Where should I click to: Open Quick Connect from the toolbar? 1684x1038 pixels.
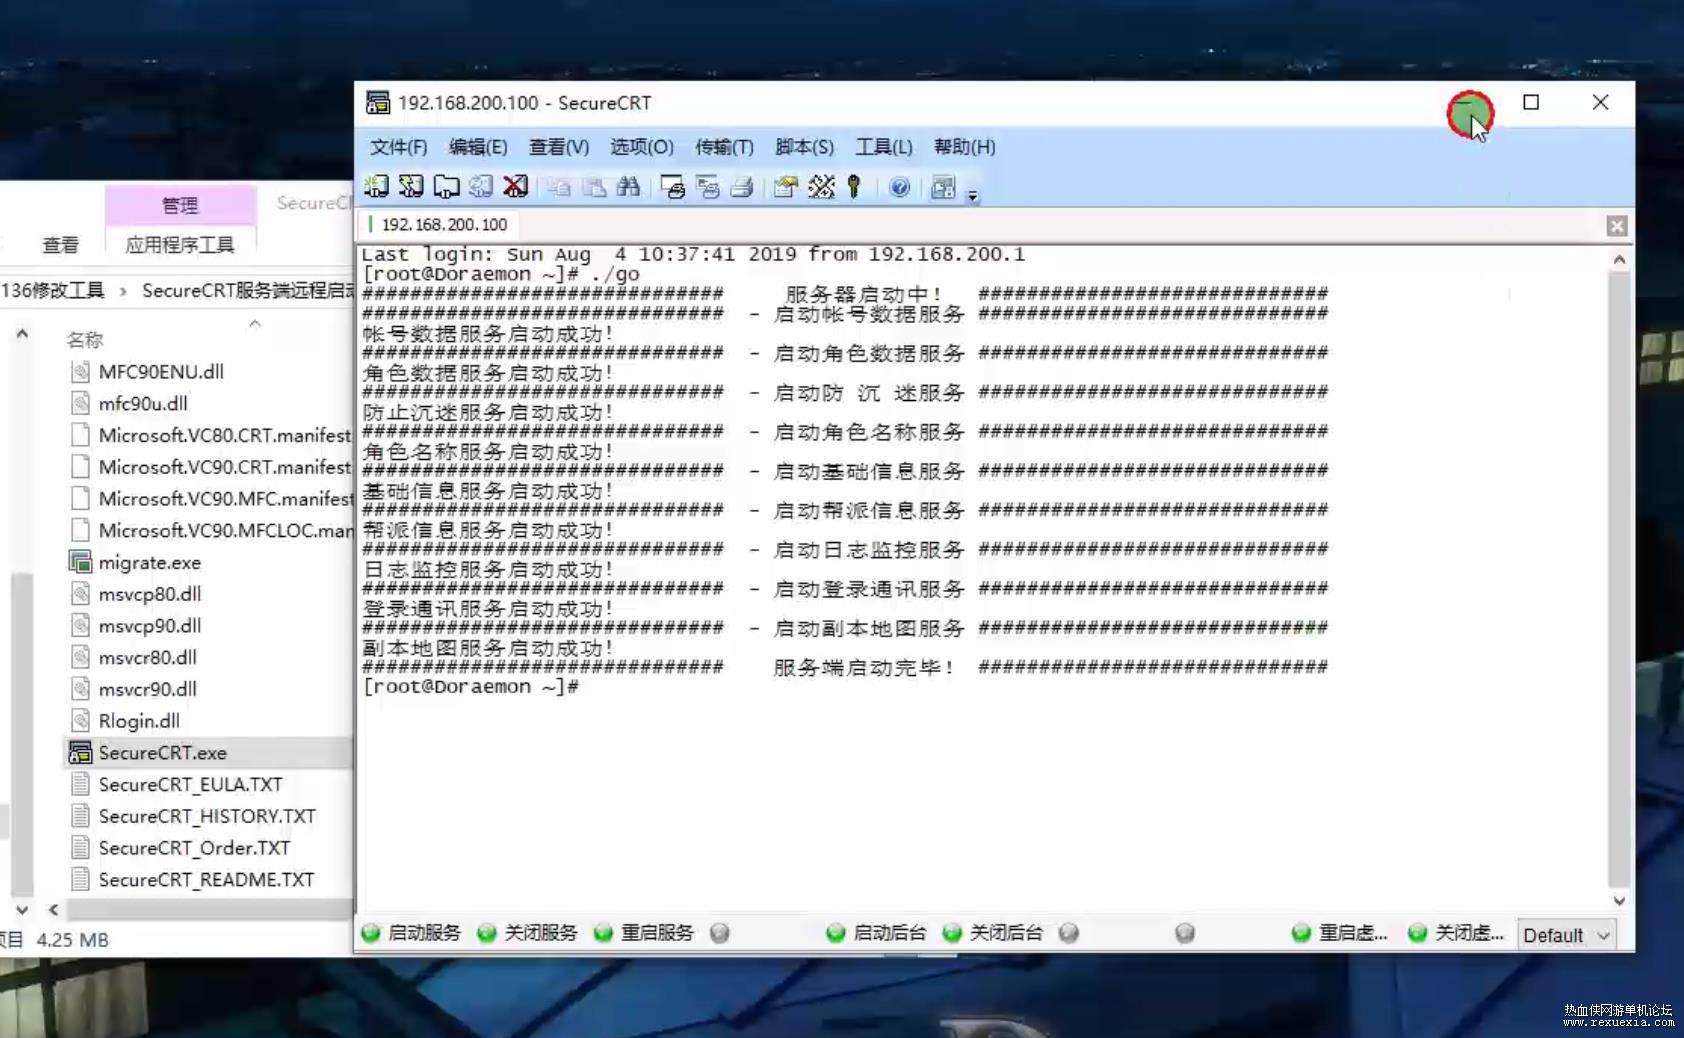411,187
